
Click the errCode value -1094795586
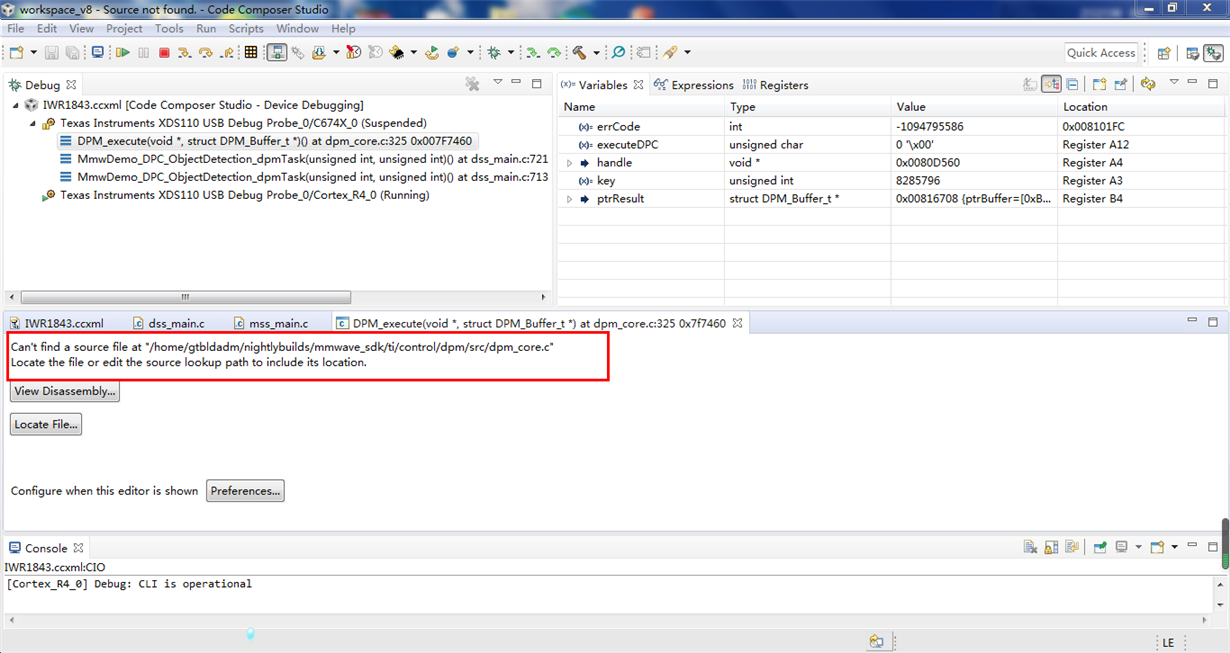tap(931, 127)
